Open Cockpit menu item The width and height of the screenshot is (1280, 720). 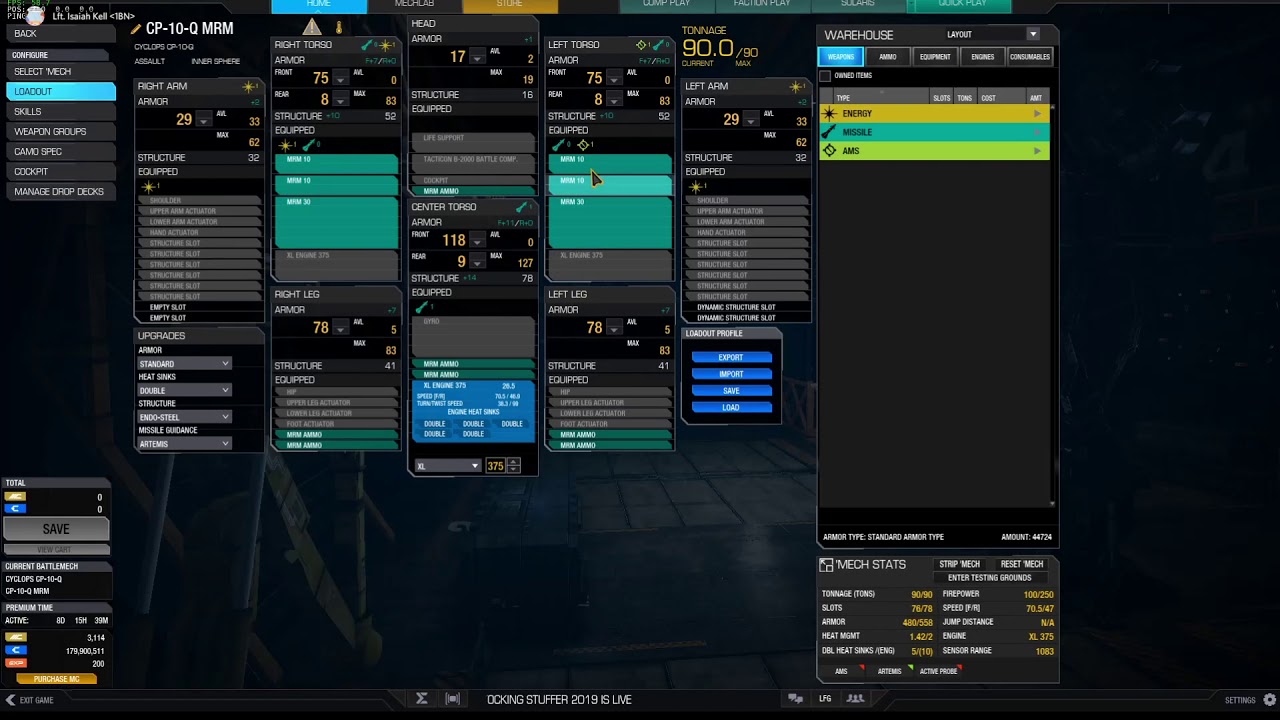click(60, 171)
